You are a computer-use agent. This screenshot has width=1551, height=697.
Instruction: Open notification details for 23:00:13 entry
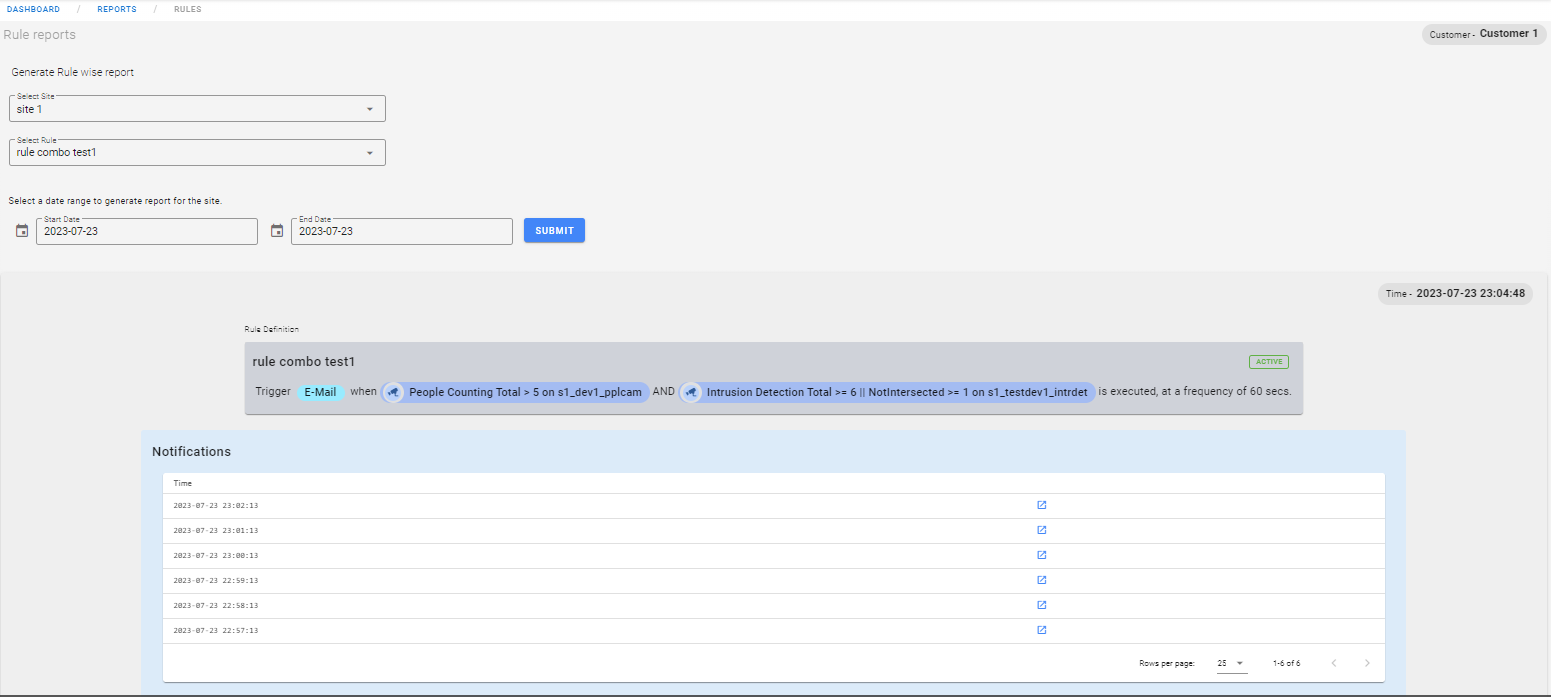point(1041,555)
